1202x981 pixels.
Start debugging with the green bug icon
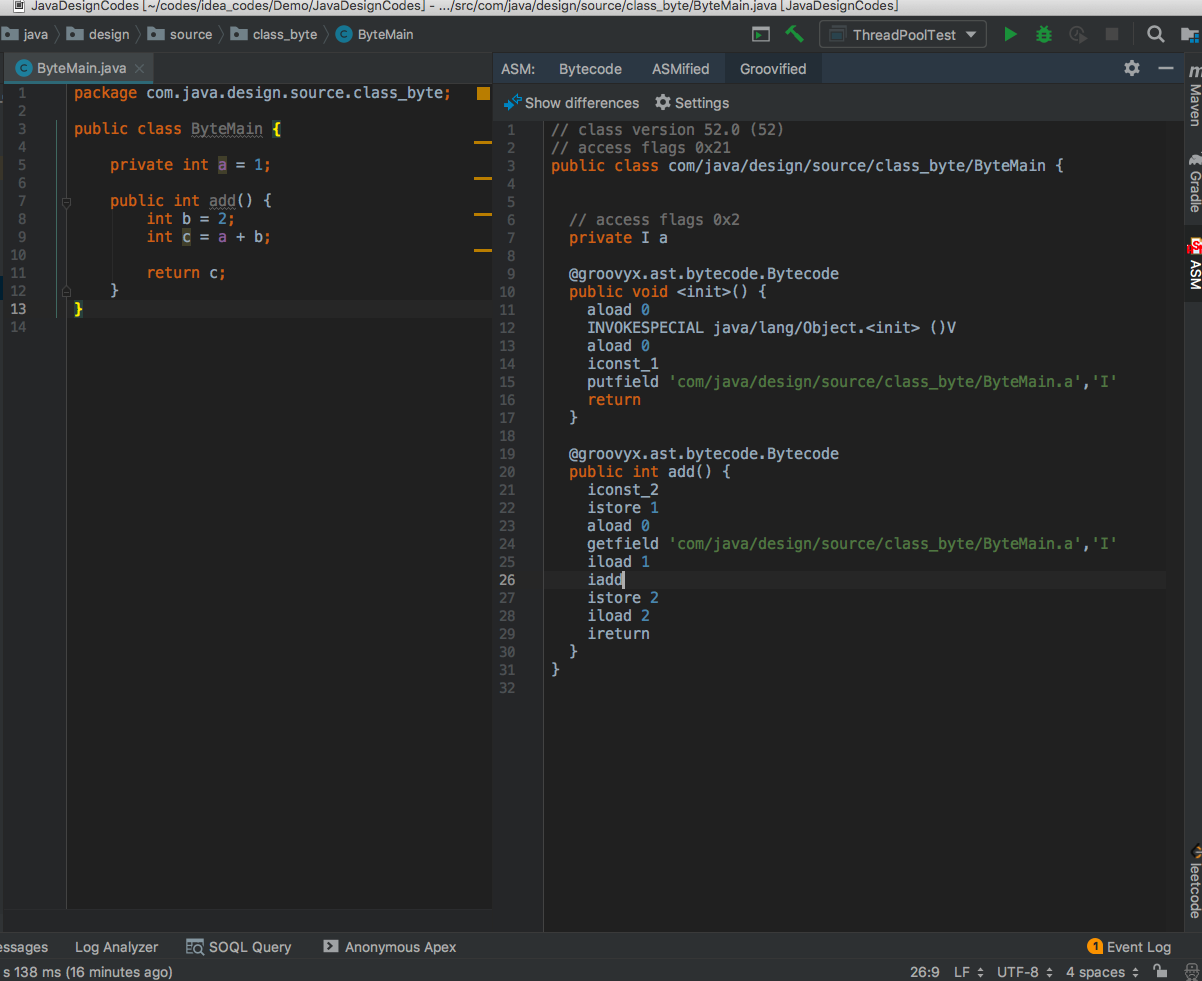(x=1044, y=34)
